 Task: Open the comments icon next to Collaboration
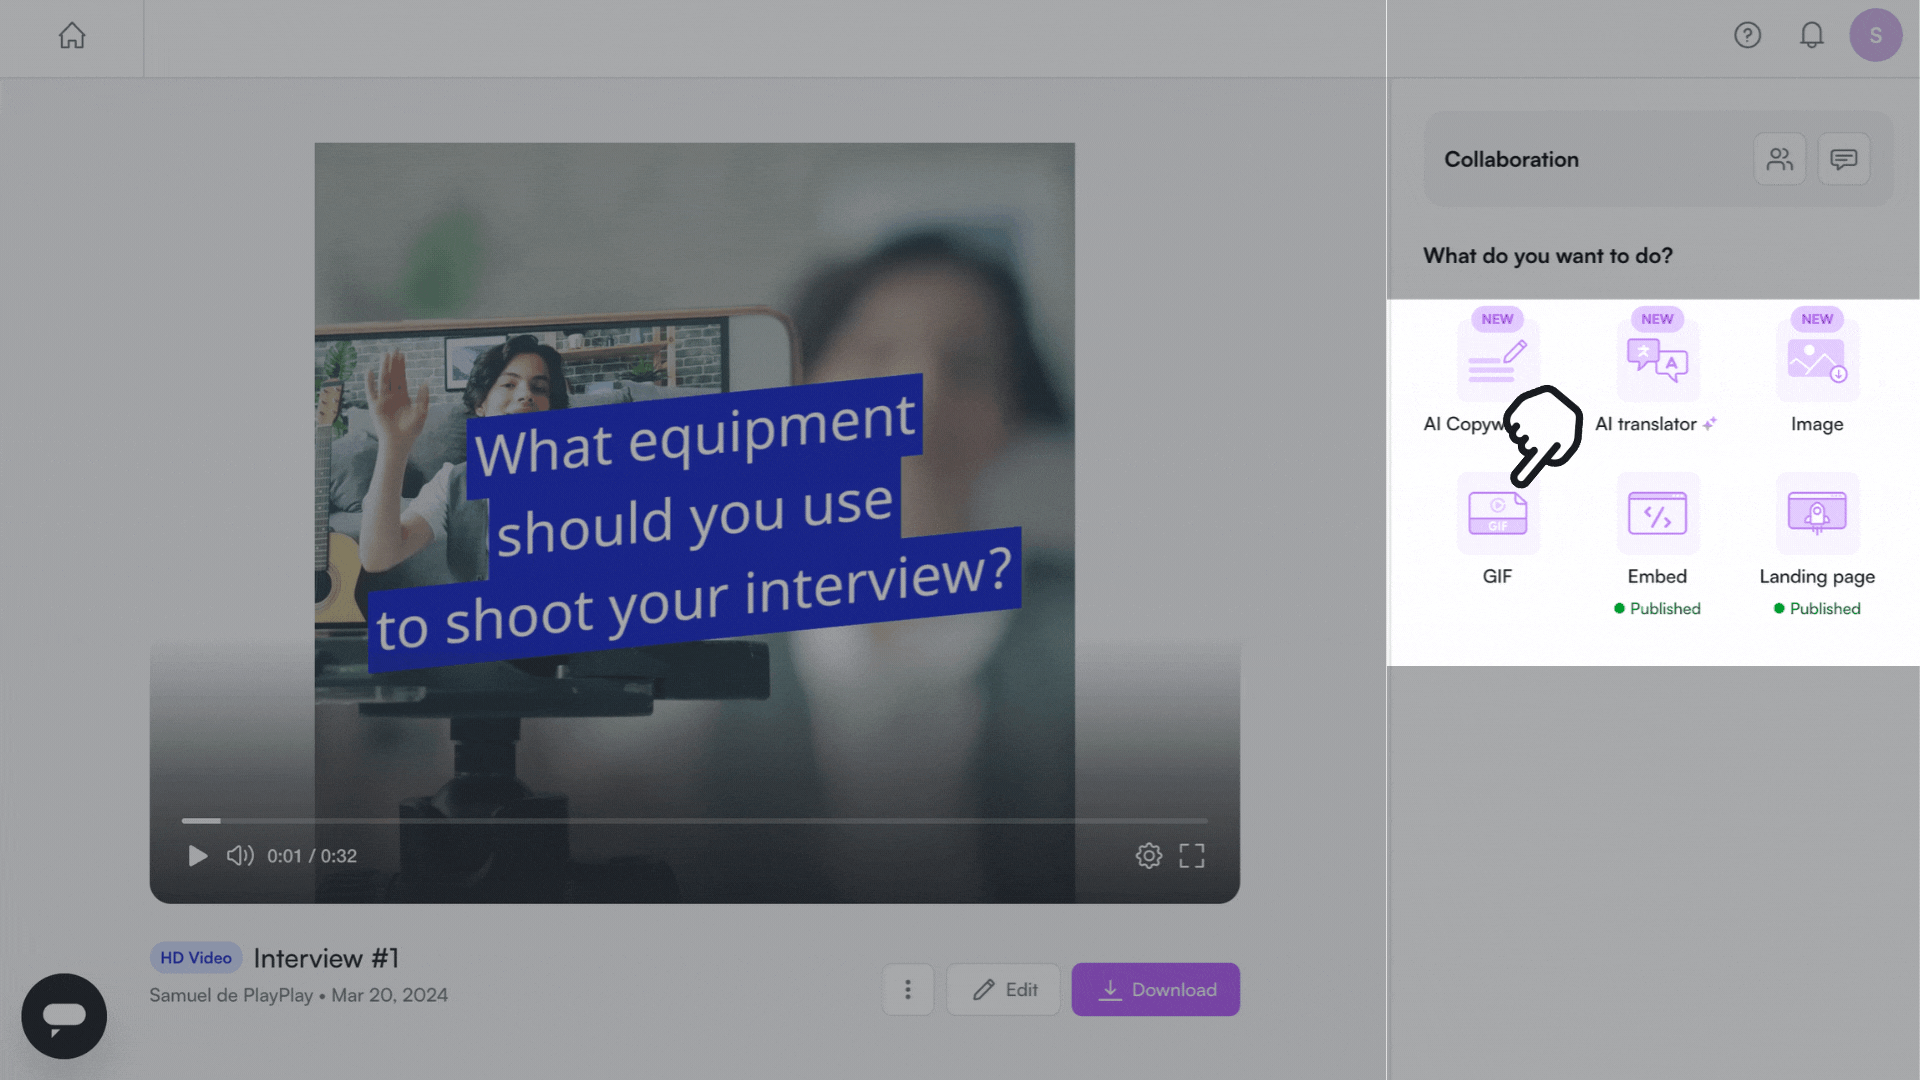click(x=1844, y=158)
